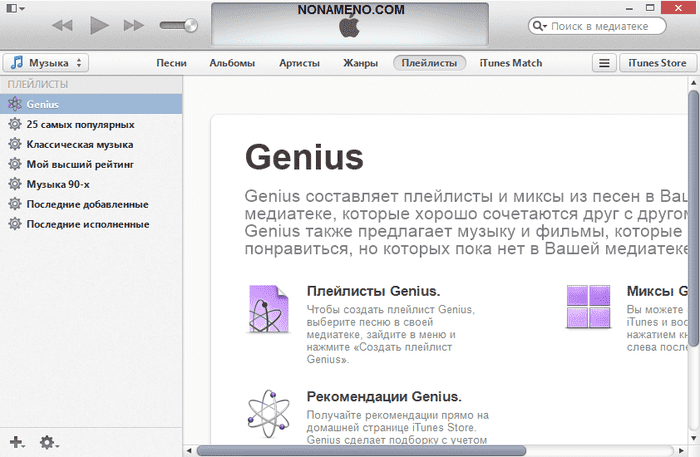This screenshot has height=457, width=700.
Task: Click the add playlist plus button
Action: click(x=16, y=441)
